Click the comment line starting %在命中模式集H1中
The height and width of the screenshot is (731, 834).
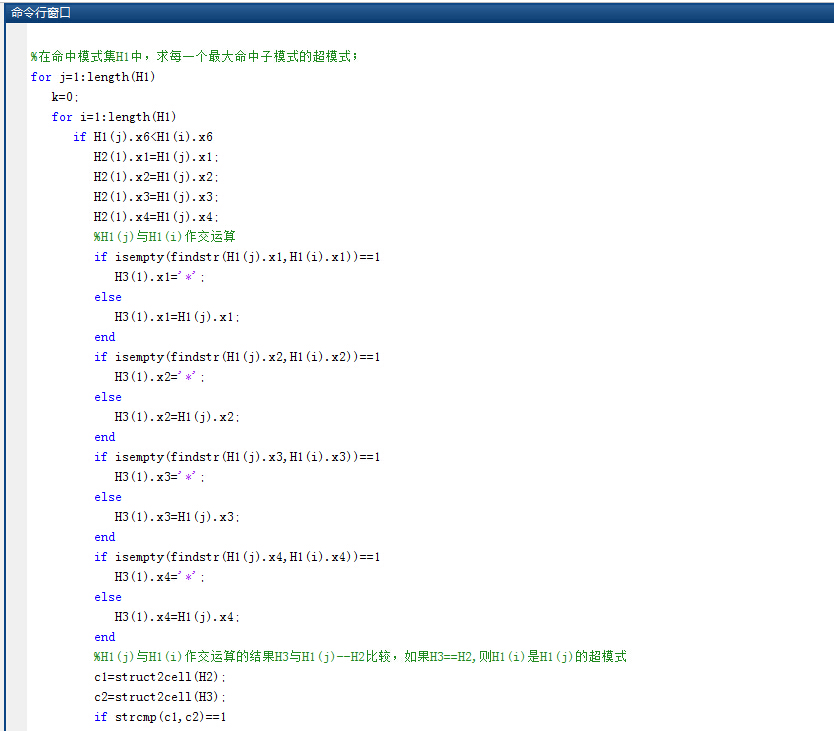coord(194,56)
